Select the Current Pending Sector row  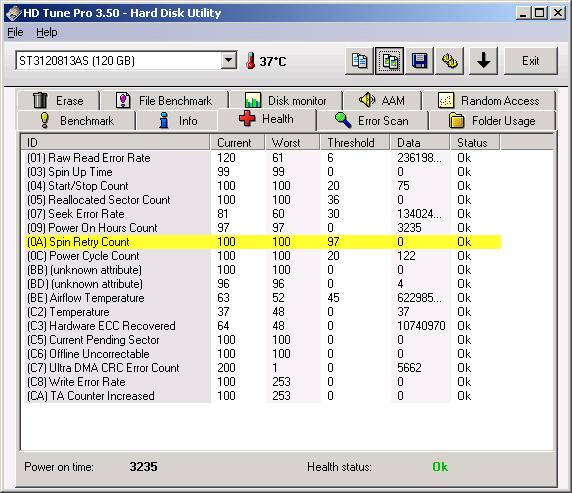coord(263,340)
